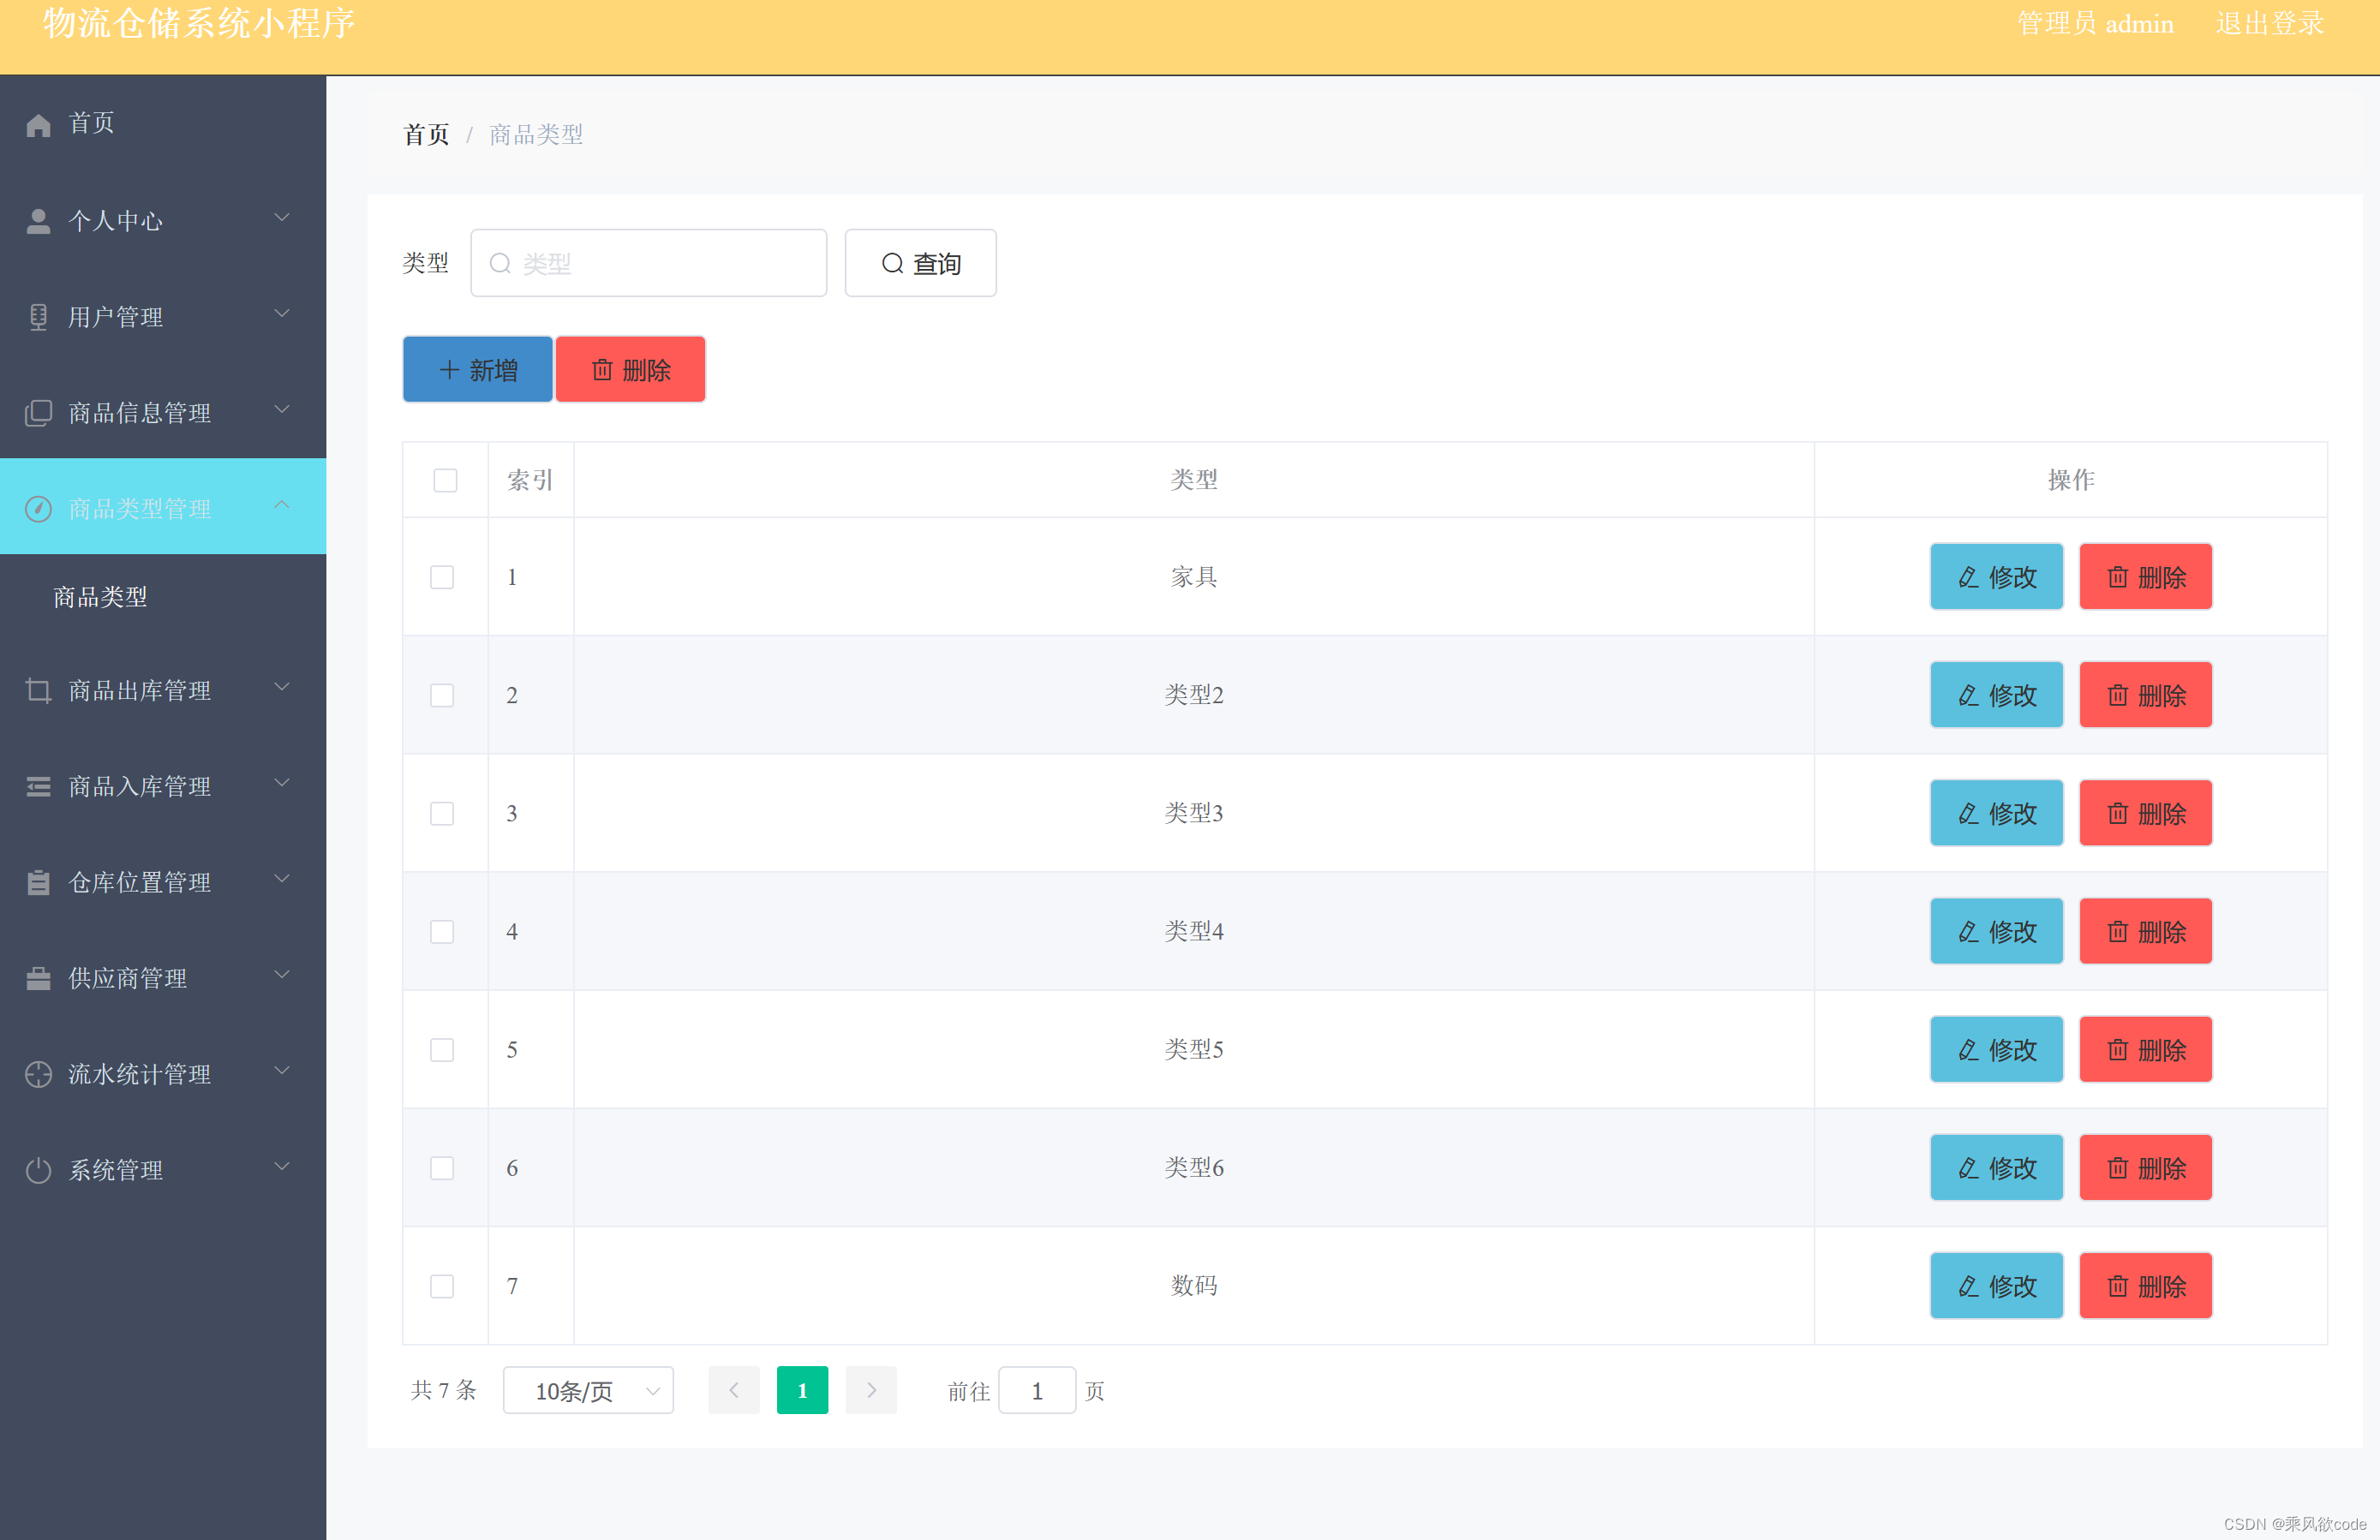
Task: Click the 商品信息管理 copy icon
Action: [x=38, y=413]
